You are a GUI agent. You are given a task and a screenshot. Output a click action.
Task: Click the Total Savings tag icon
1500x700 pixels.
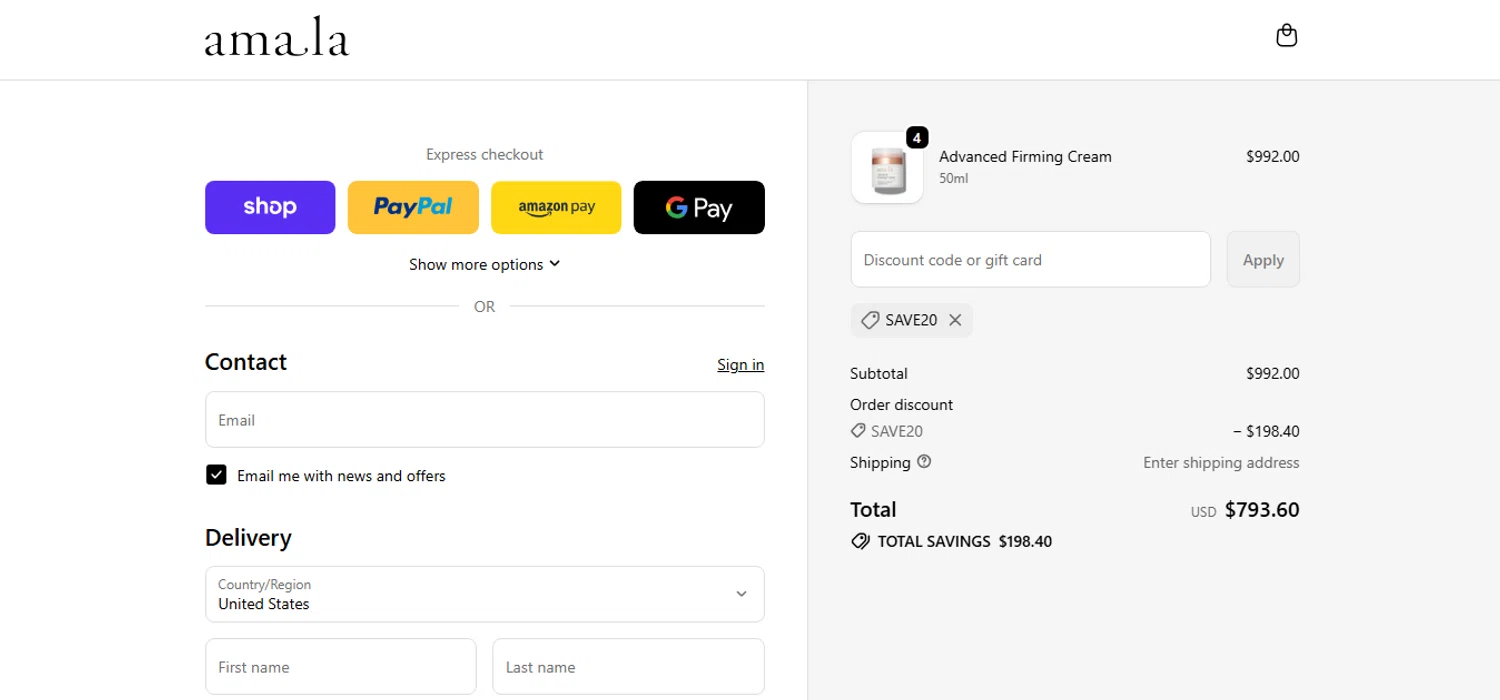(860, 541)
